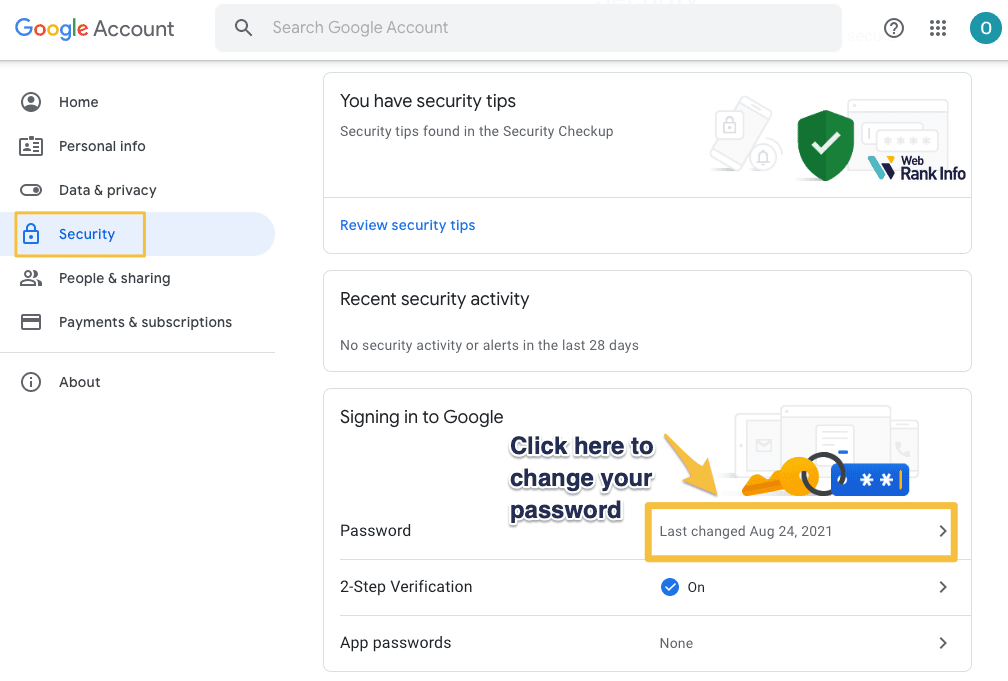Click the green security shield illustration
Viewport: 1008px width, 681px height.
coord(825,146)
